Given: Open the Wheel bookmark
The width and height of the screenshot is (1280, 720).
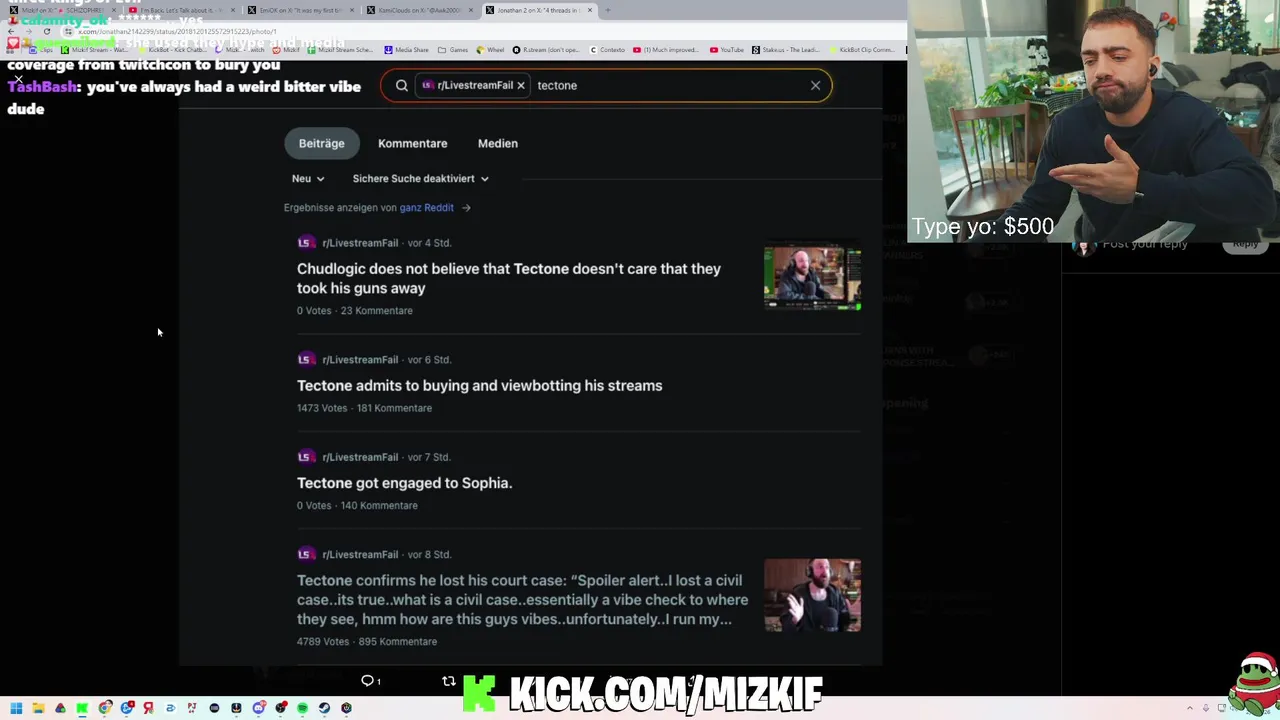Looking at the screenshot, I should pyautogui.click(x=490, y=50).
